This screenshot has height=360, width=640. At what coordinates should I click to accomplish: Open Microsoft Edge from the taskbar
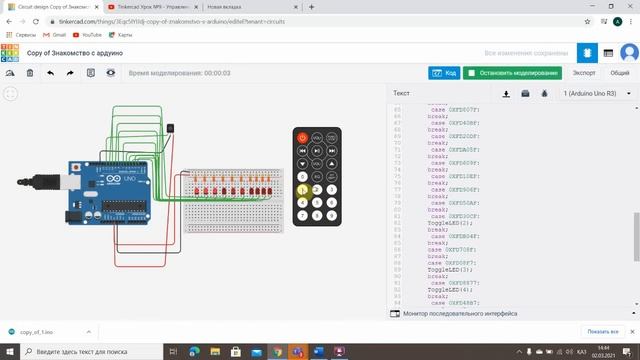click(x=194, y=351)
